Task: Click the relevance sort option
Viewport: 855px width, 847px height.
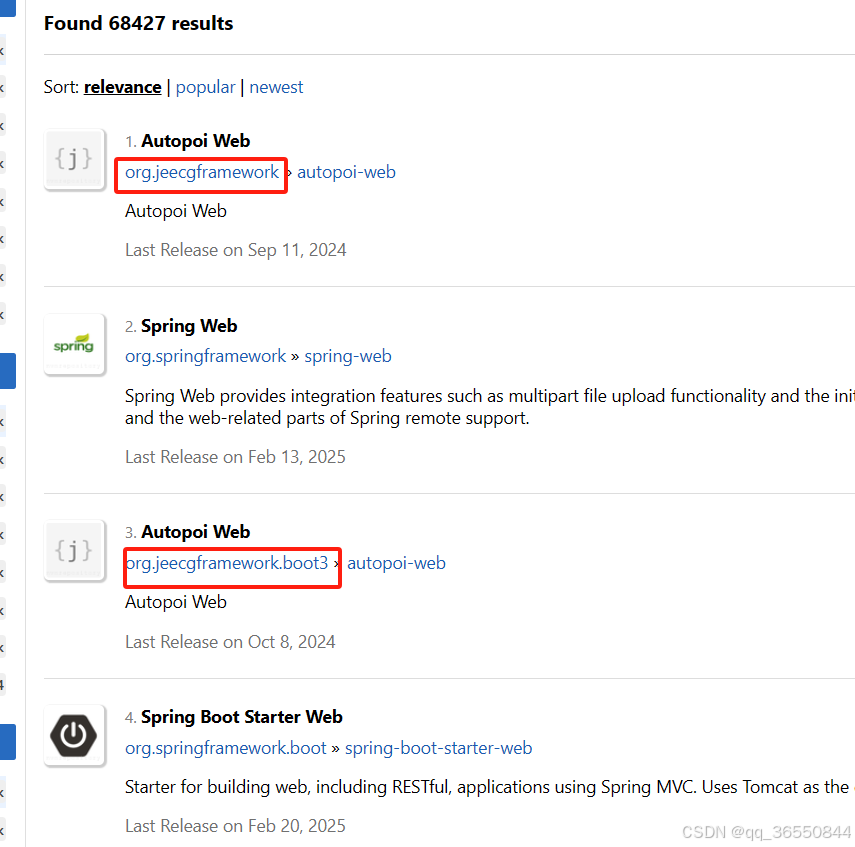Action: point(122,87)
